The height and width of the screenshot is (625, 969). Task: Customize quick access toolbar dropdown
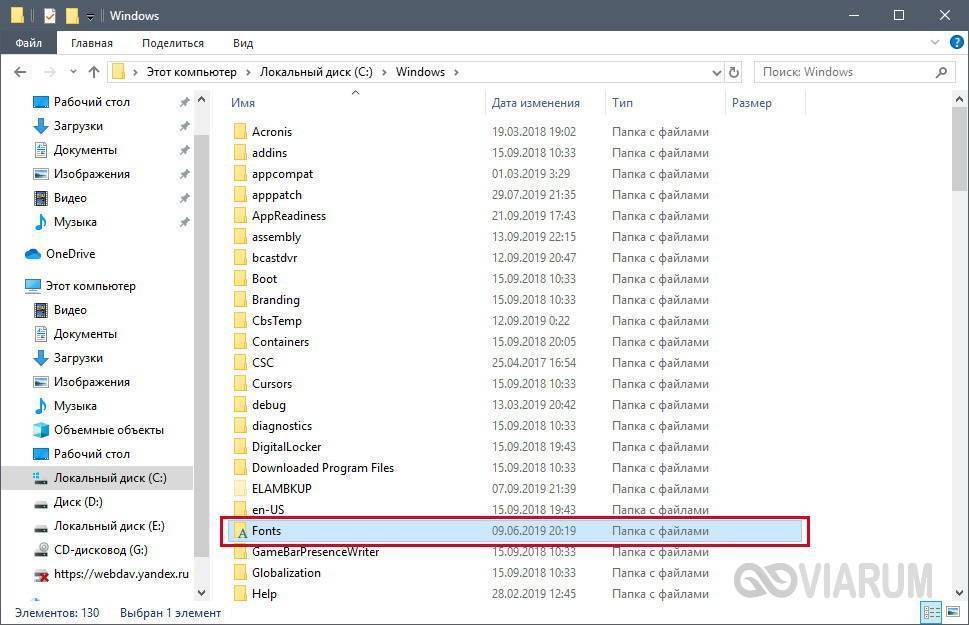[x=90, y=17]
